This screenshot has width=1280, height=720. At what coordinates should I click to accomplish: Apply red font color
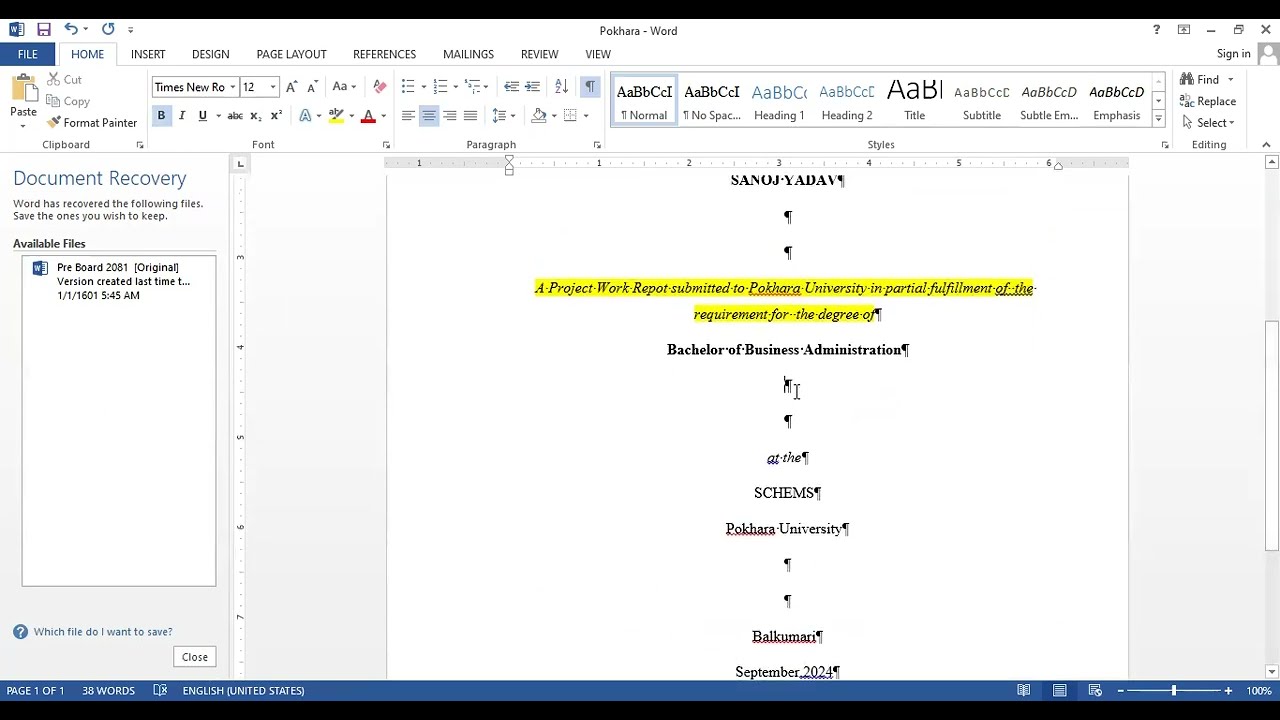(x=368, y=116)
